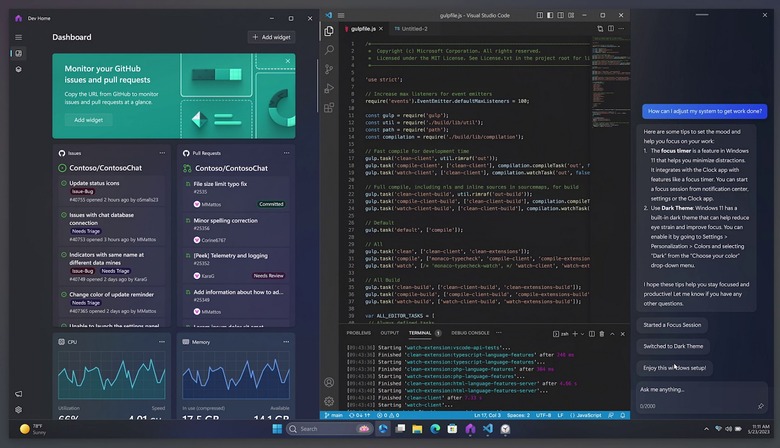
Task: Select the TERMINAL panel tab
Action: coord(420,333)
